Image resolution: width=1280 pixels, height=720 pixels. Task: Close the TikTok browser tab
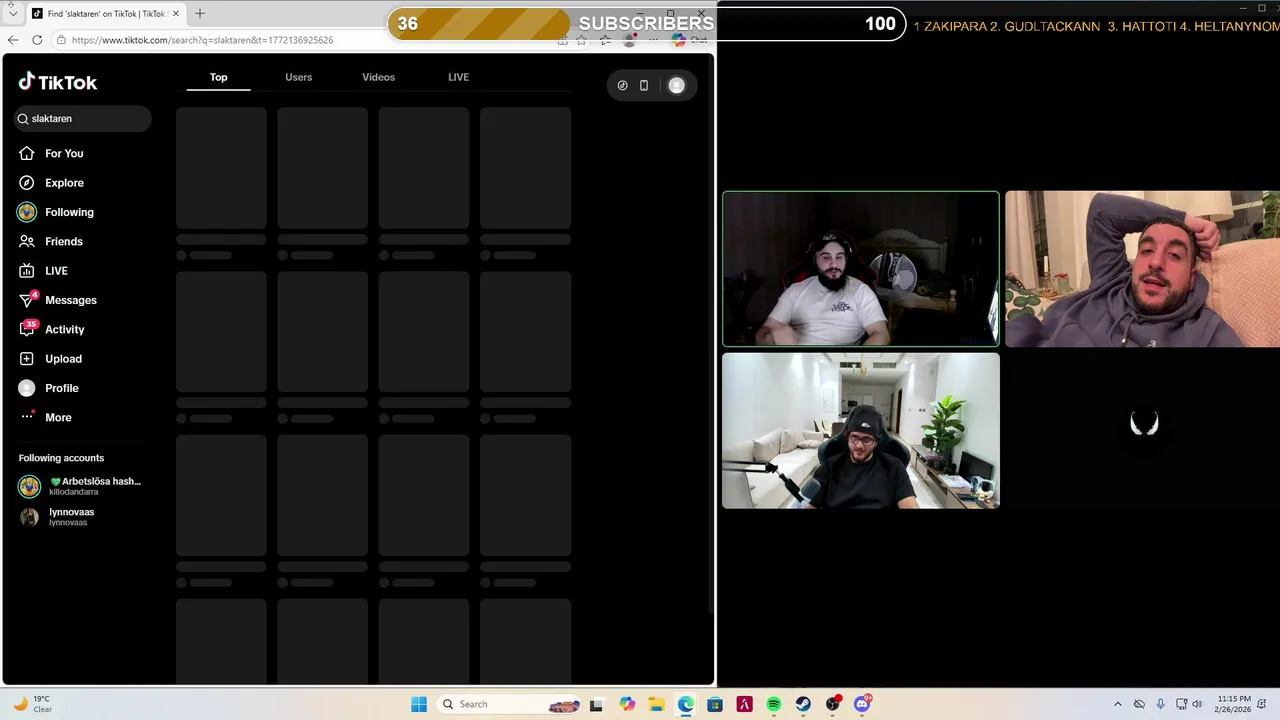coord(176,13)
